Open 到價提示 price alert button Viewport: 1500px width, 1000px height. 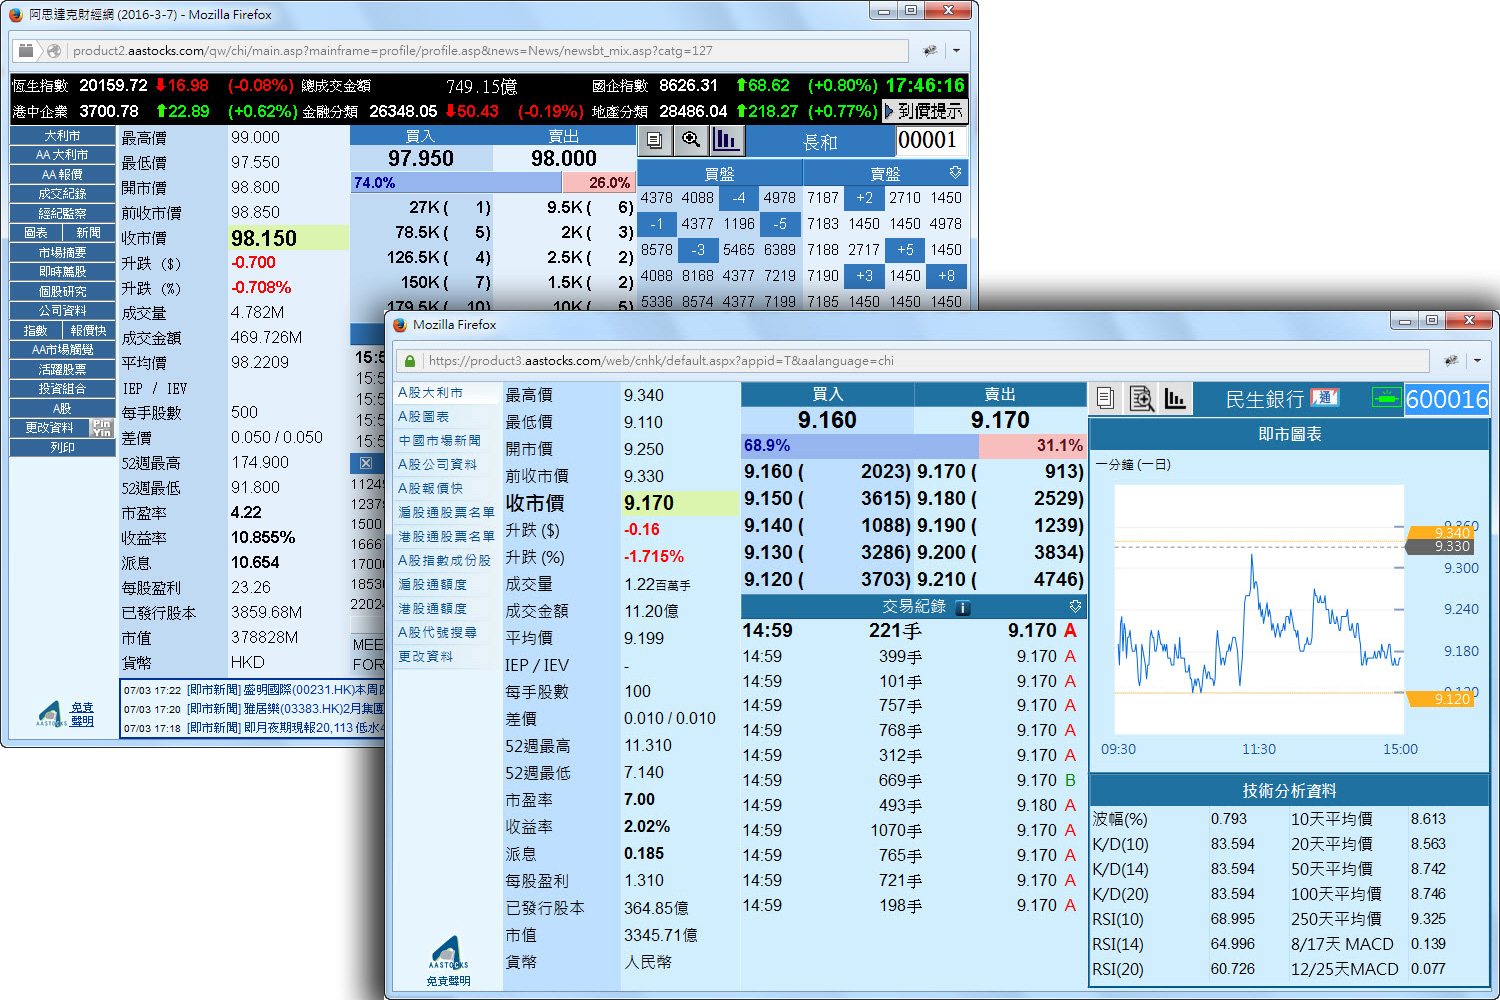click(923, 111)
